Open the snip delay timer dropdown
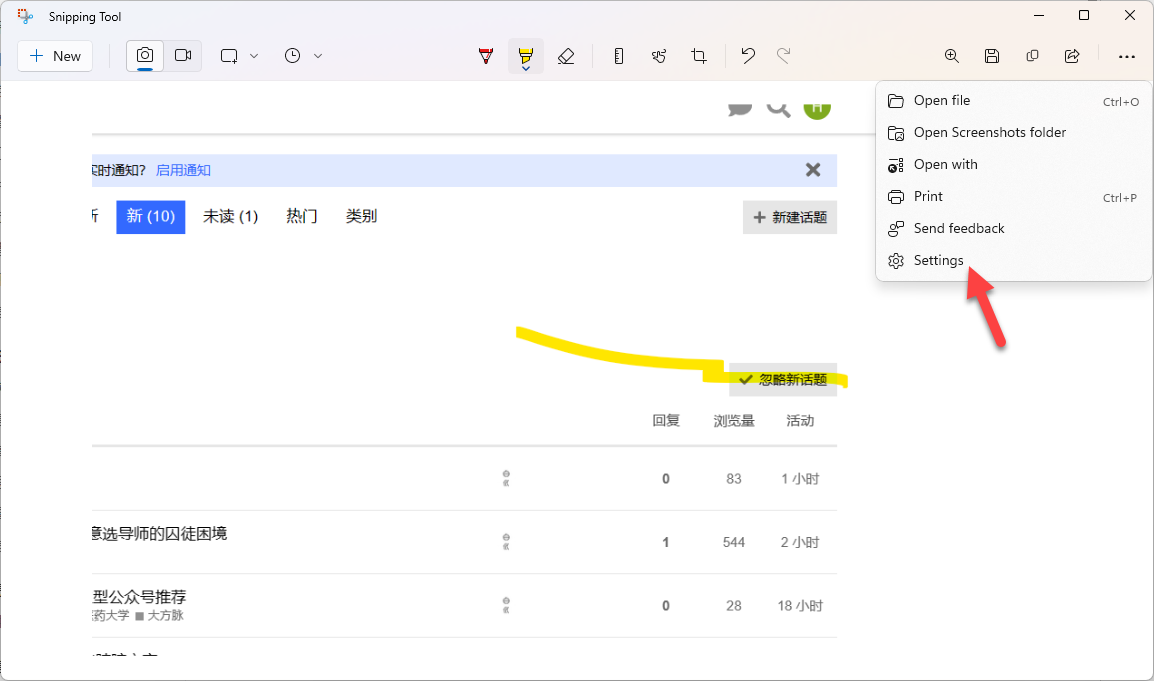Image resolution: width=1154 pixels, height=681 pixels. [318, 56]
